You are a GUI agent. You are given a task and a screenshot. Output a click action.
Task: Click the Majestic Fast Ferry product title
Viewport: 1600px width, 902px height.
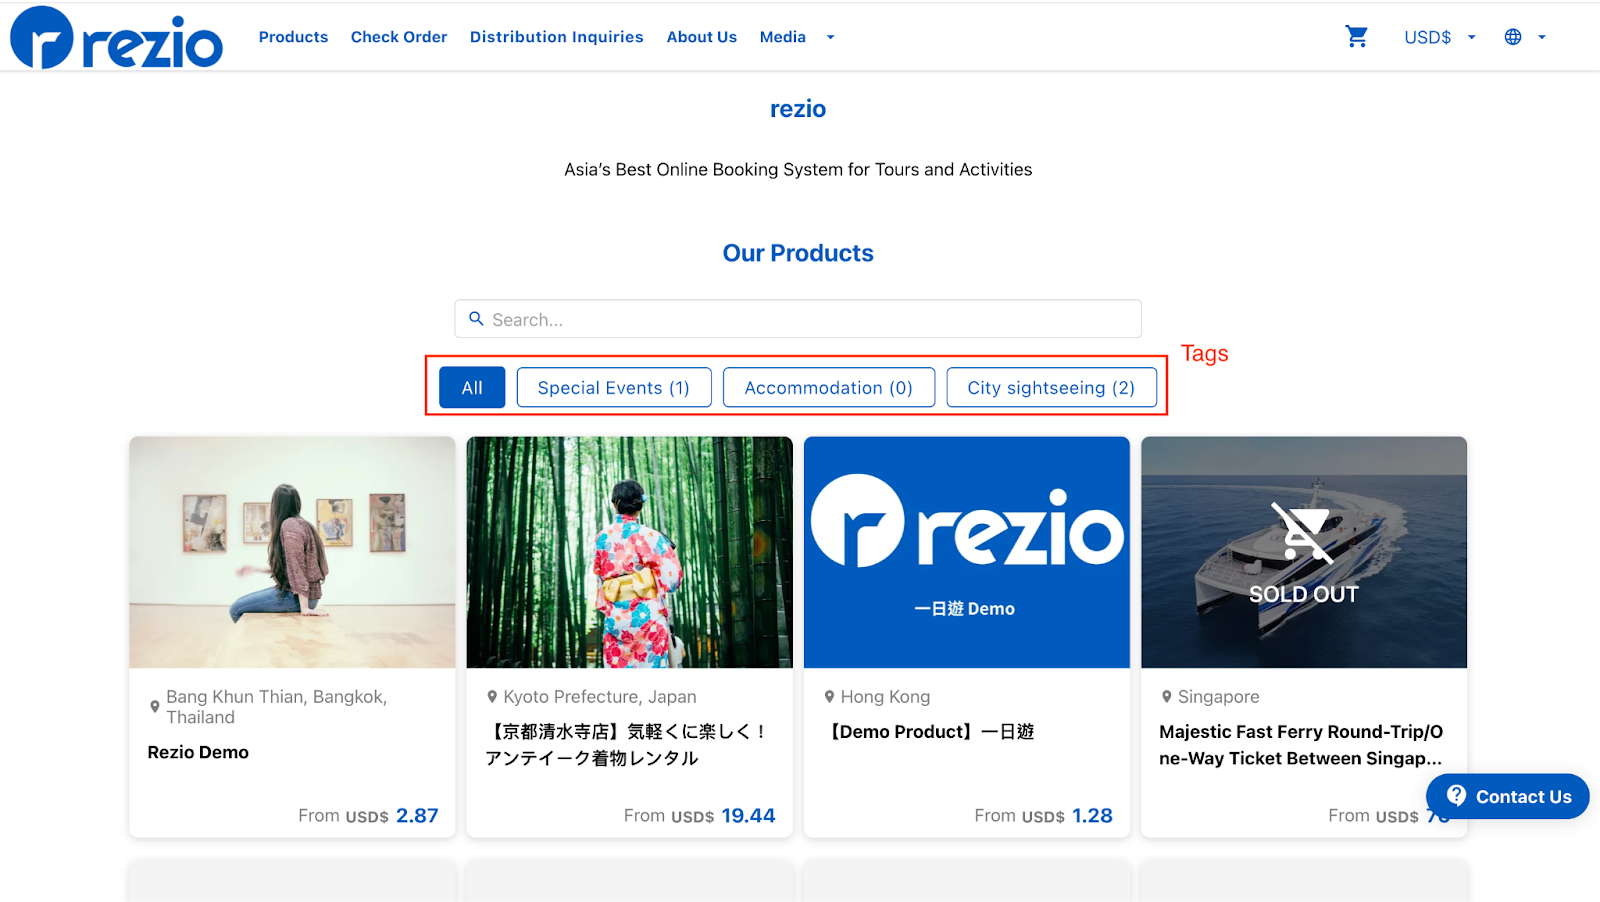point(1301,745)
